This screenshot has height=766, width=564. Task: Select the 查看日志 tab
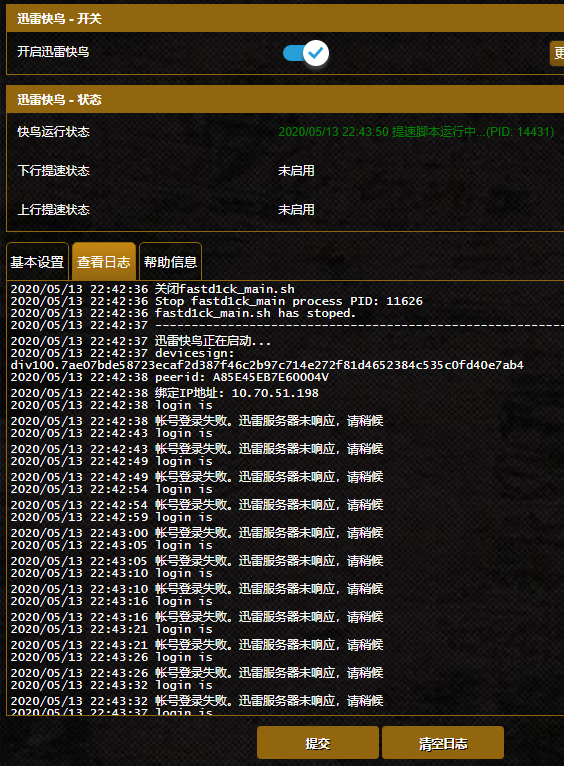[104, 262]
